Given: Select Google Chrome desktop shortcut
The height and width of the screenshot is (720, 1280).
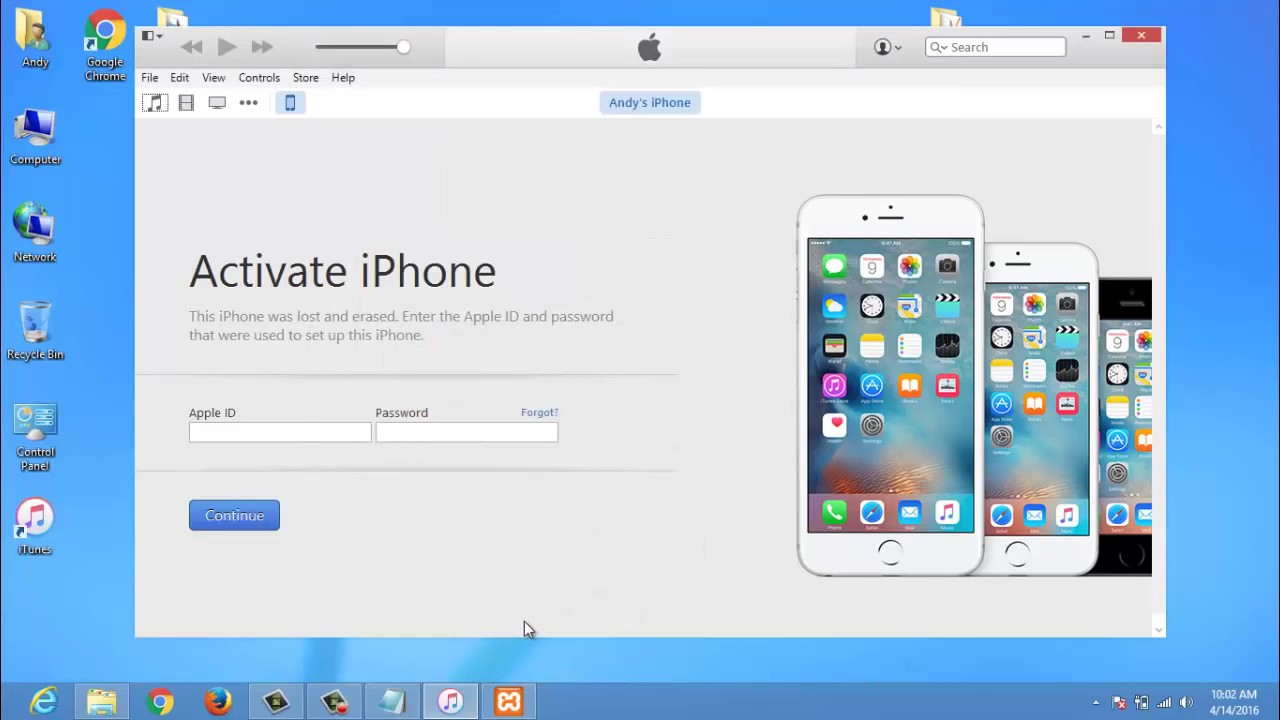Looking at the screenshot, I should click(x=105, y=46).
